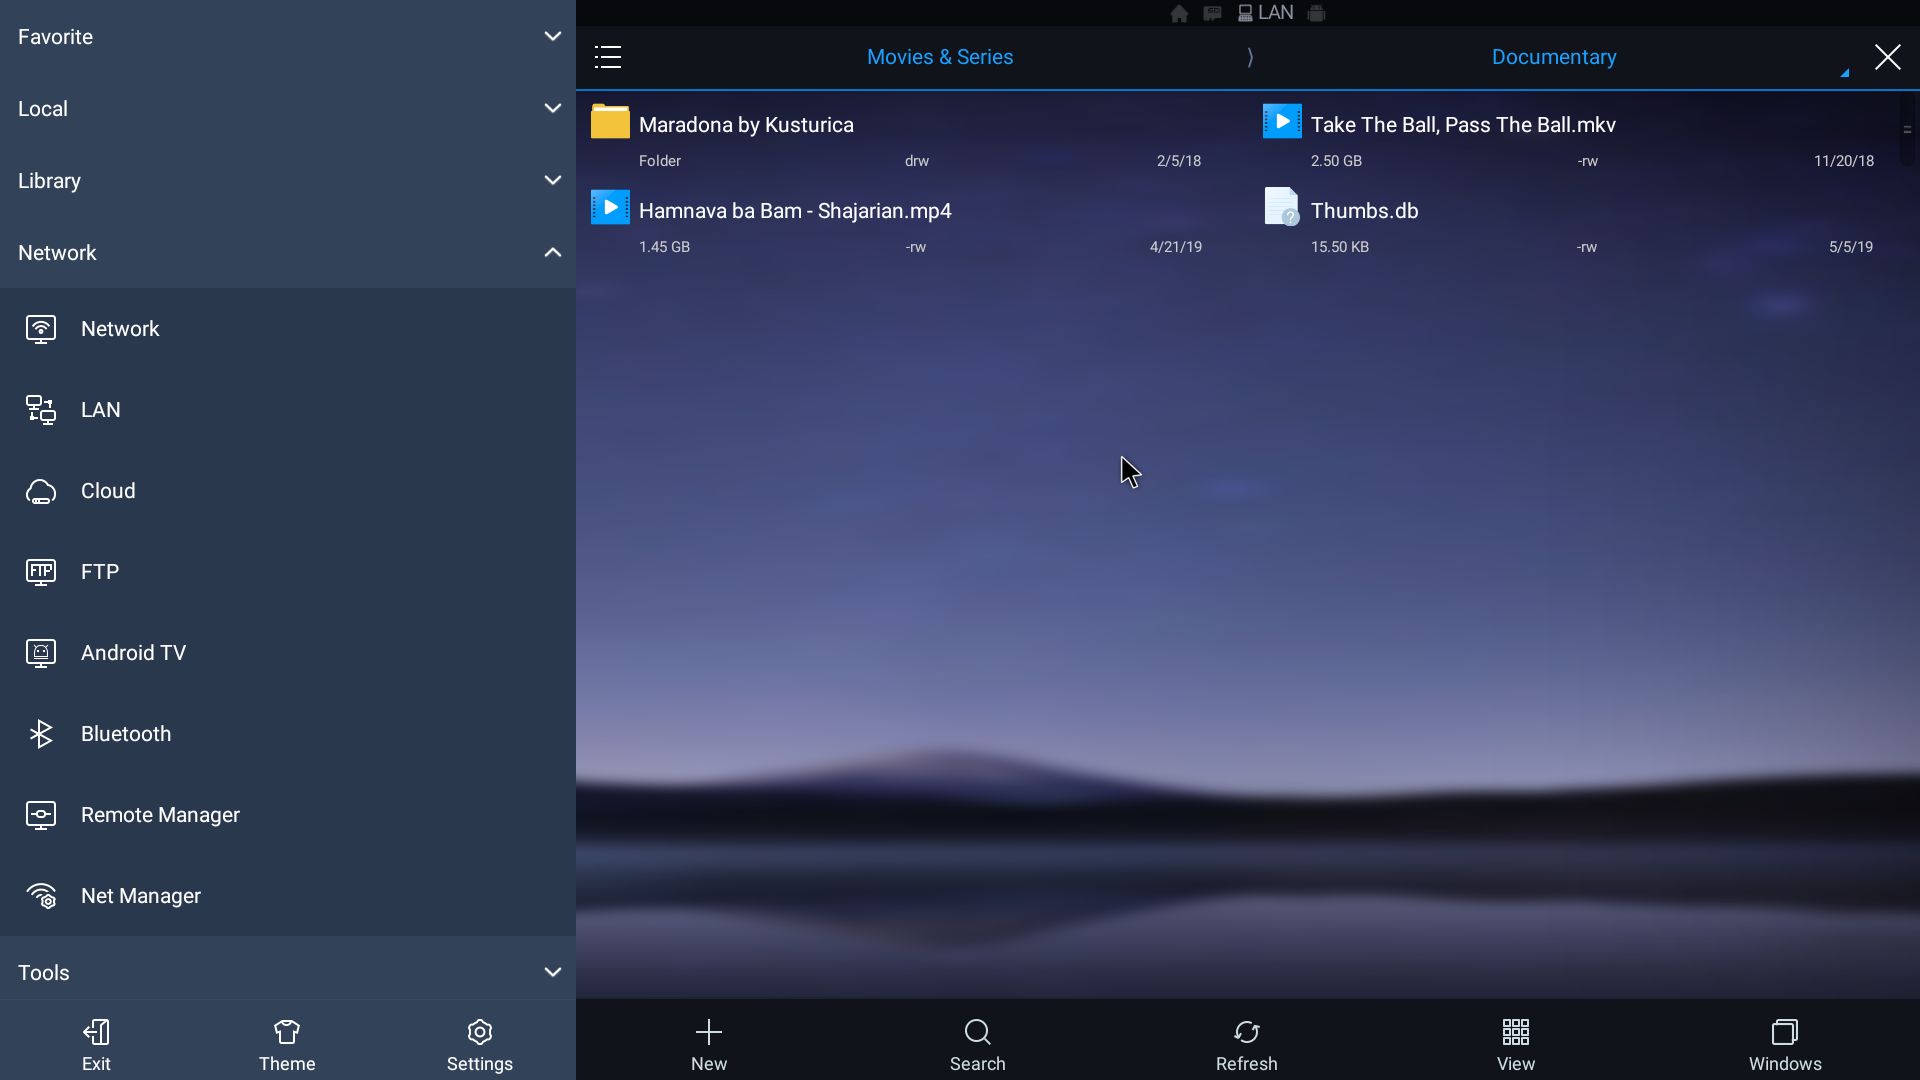Image resolution: width=1920 pixels, height=1080 pixels.
Task: Open Bluetooth file transfer
Action: 125,734
